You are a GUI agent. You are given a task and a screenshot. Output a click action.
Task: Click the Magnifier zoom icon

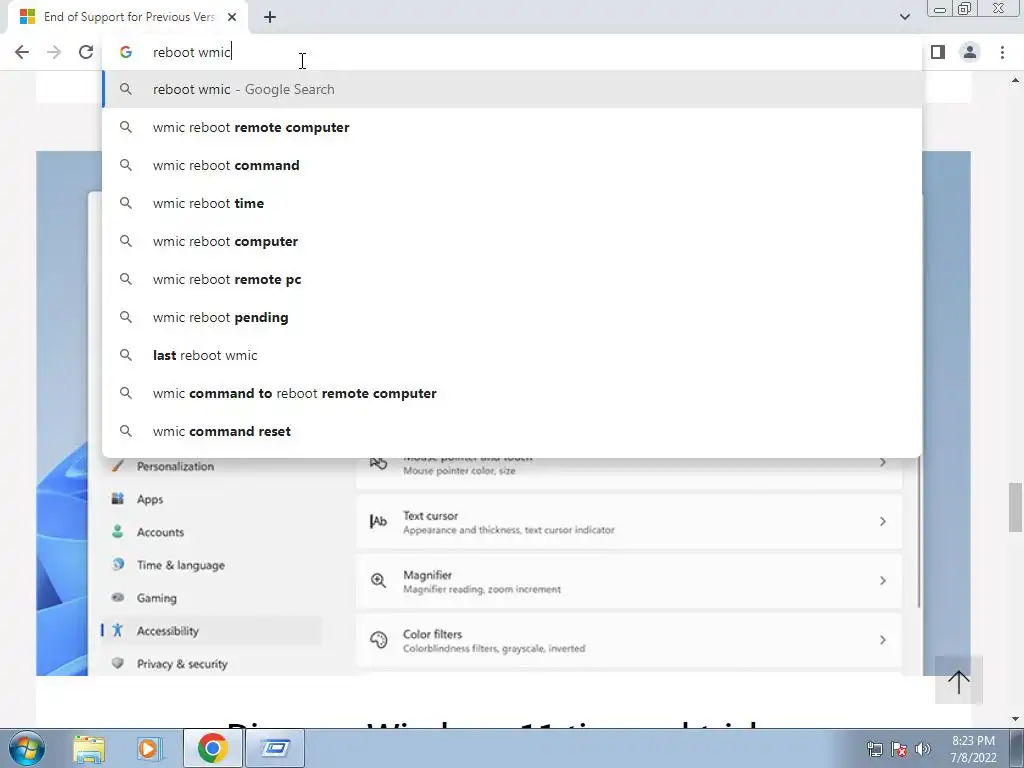tap(378, 580)
